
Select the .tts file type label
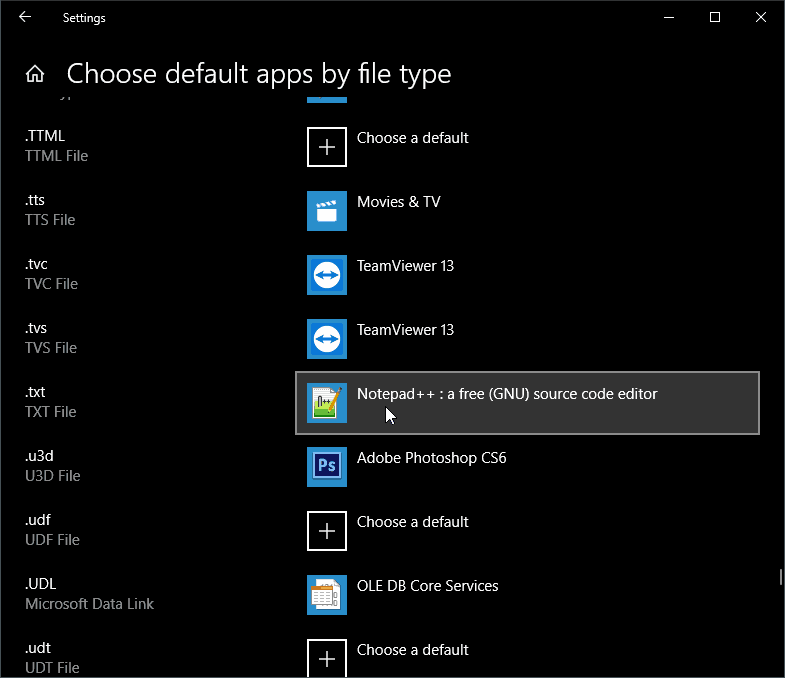point(35,200)
